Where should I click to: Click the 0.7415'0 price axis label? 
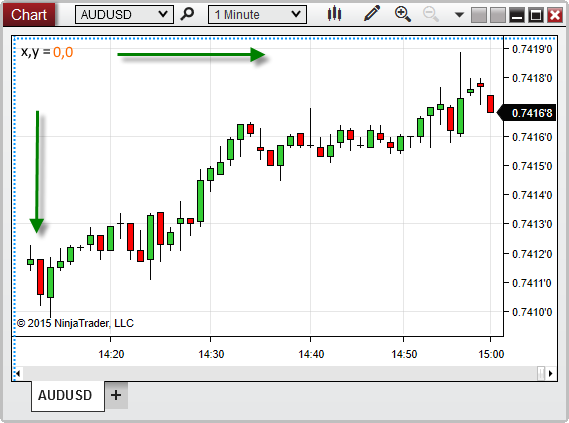click(532, 166)
